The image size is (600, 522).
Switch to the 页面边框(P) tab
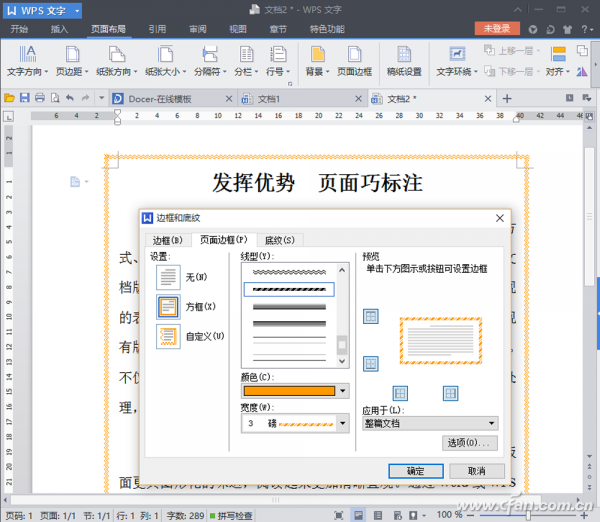[x=224, y=240]
